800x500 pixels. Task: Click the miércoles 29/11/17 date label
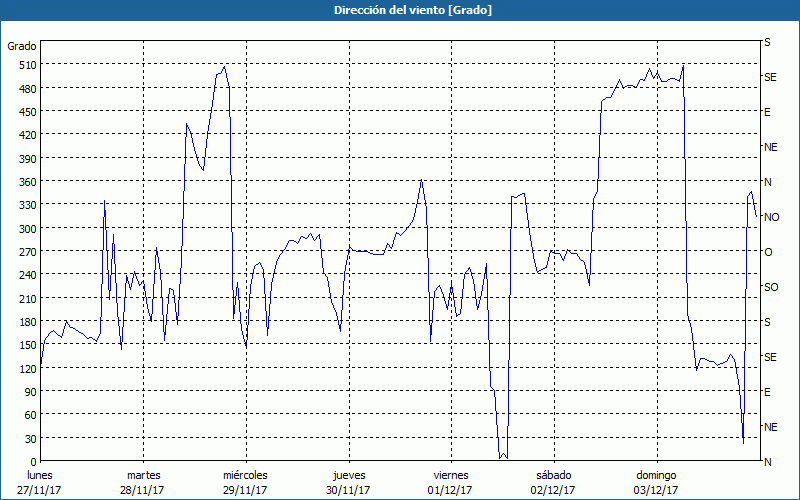click(x=245, y=482)
